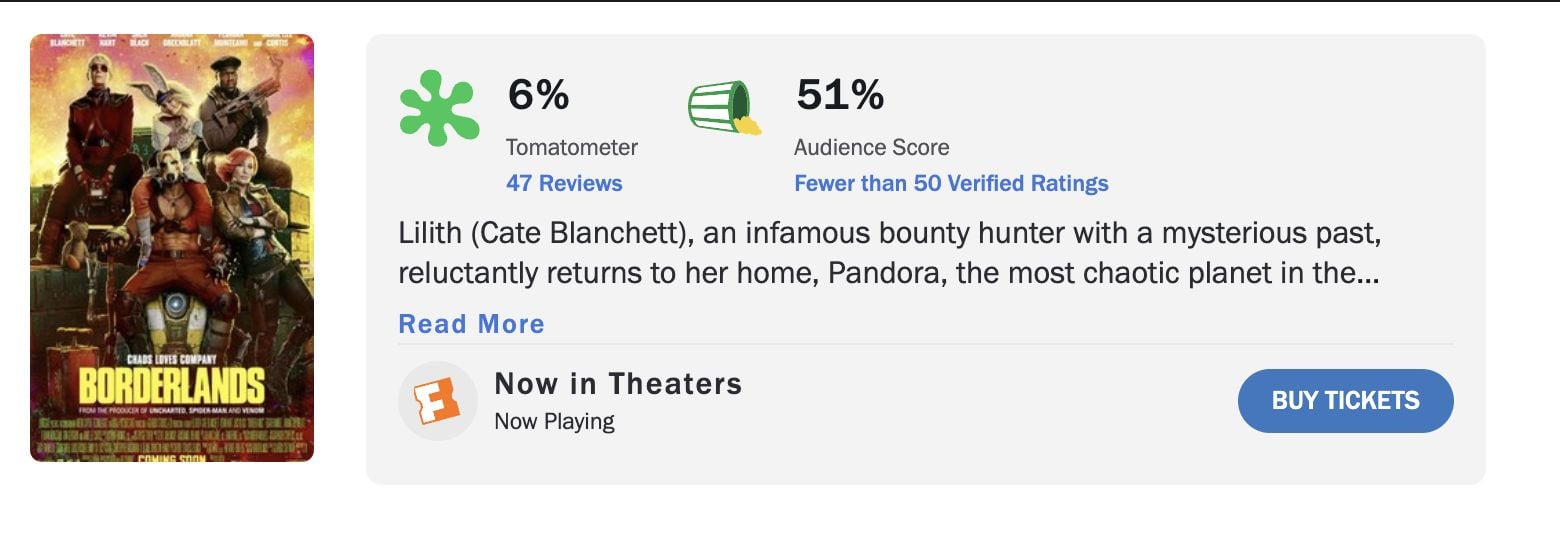1560x544 pixels.
Task: Click the Lilith synopsis paragraph text
Action: click(888, 254)
